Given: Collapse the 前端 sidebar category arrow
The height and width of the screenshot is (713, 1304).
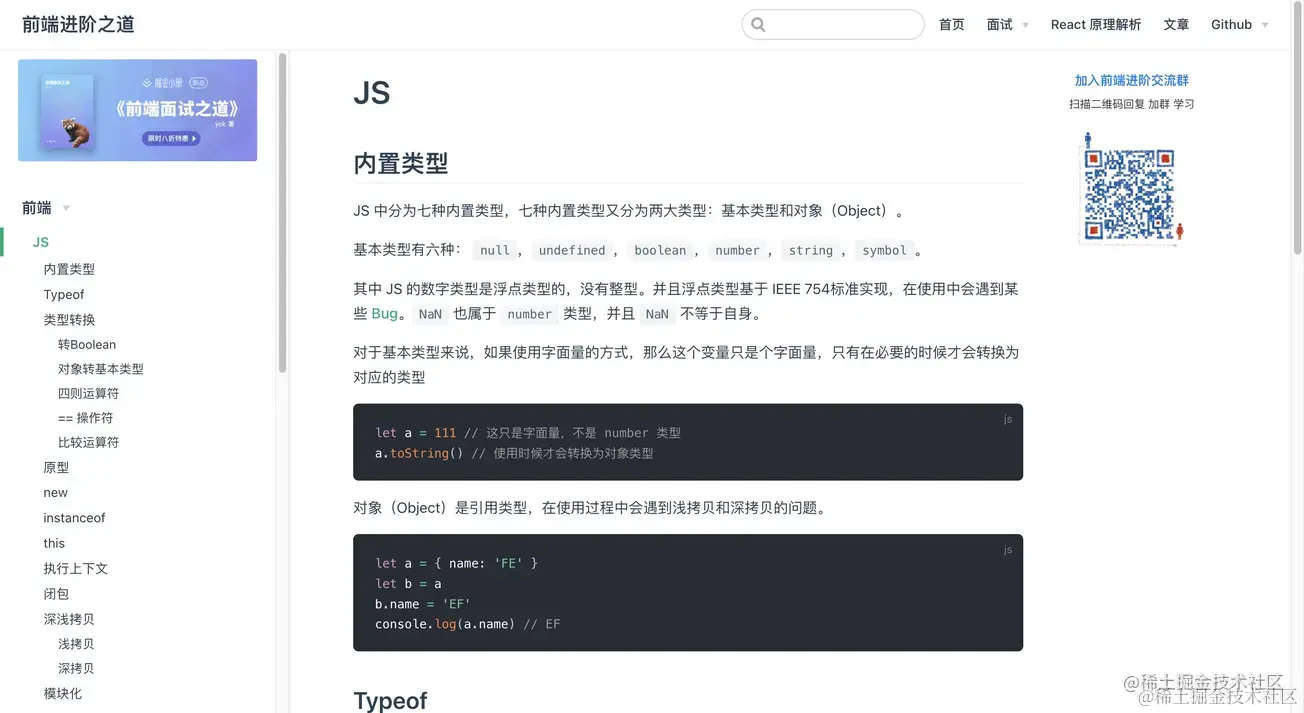Looking at the screenshot, I should coord(66,208).
